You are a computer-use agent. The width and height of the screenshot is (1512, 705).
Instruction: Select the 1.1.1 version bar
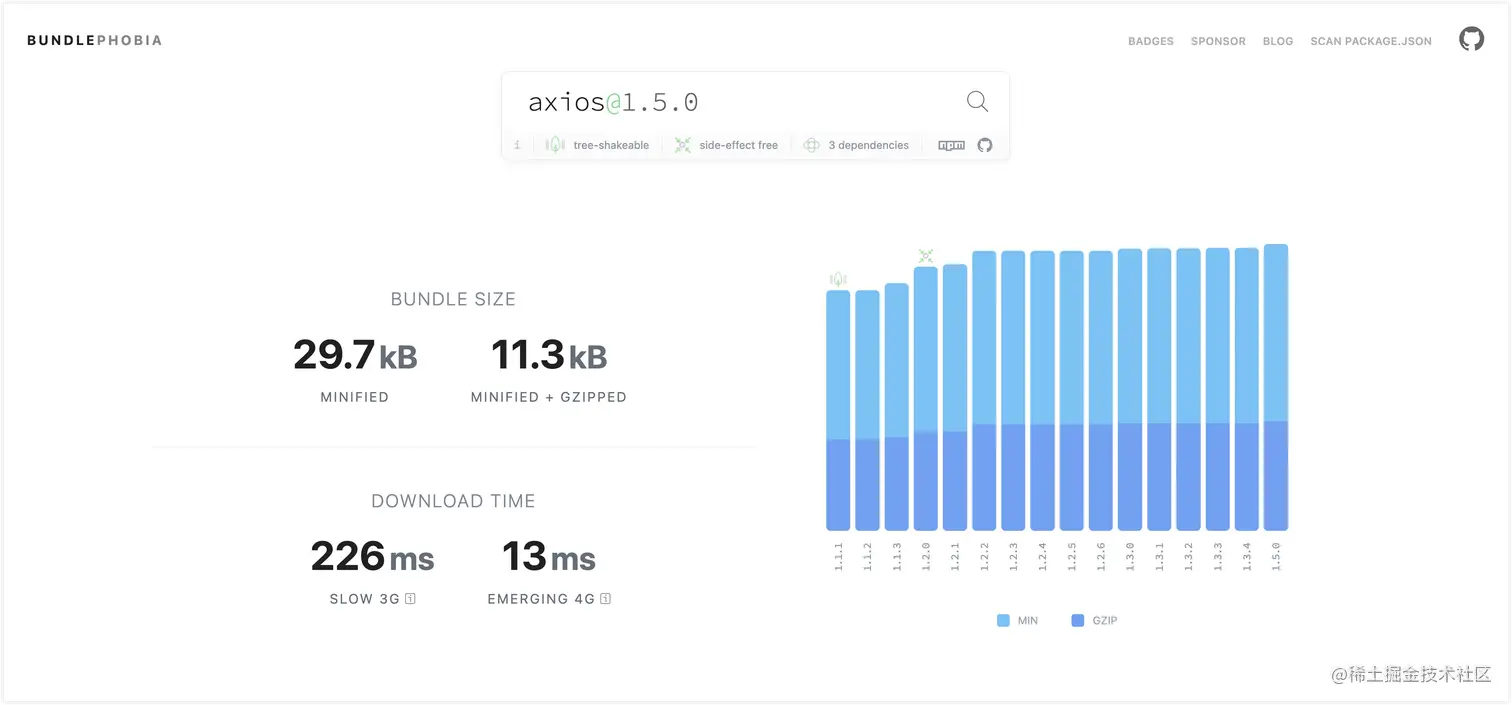click(x=838, y=410)
